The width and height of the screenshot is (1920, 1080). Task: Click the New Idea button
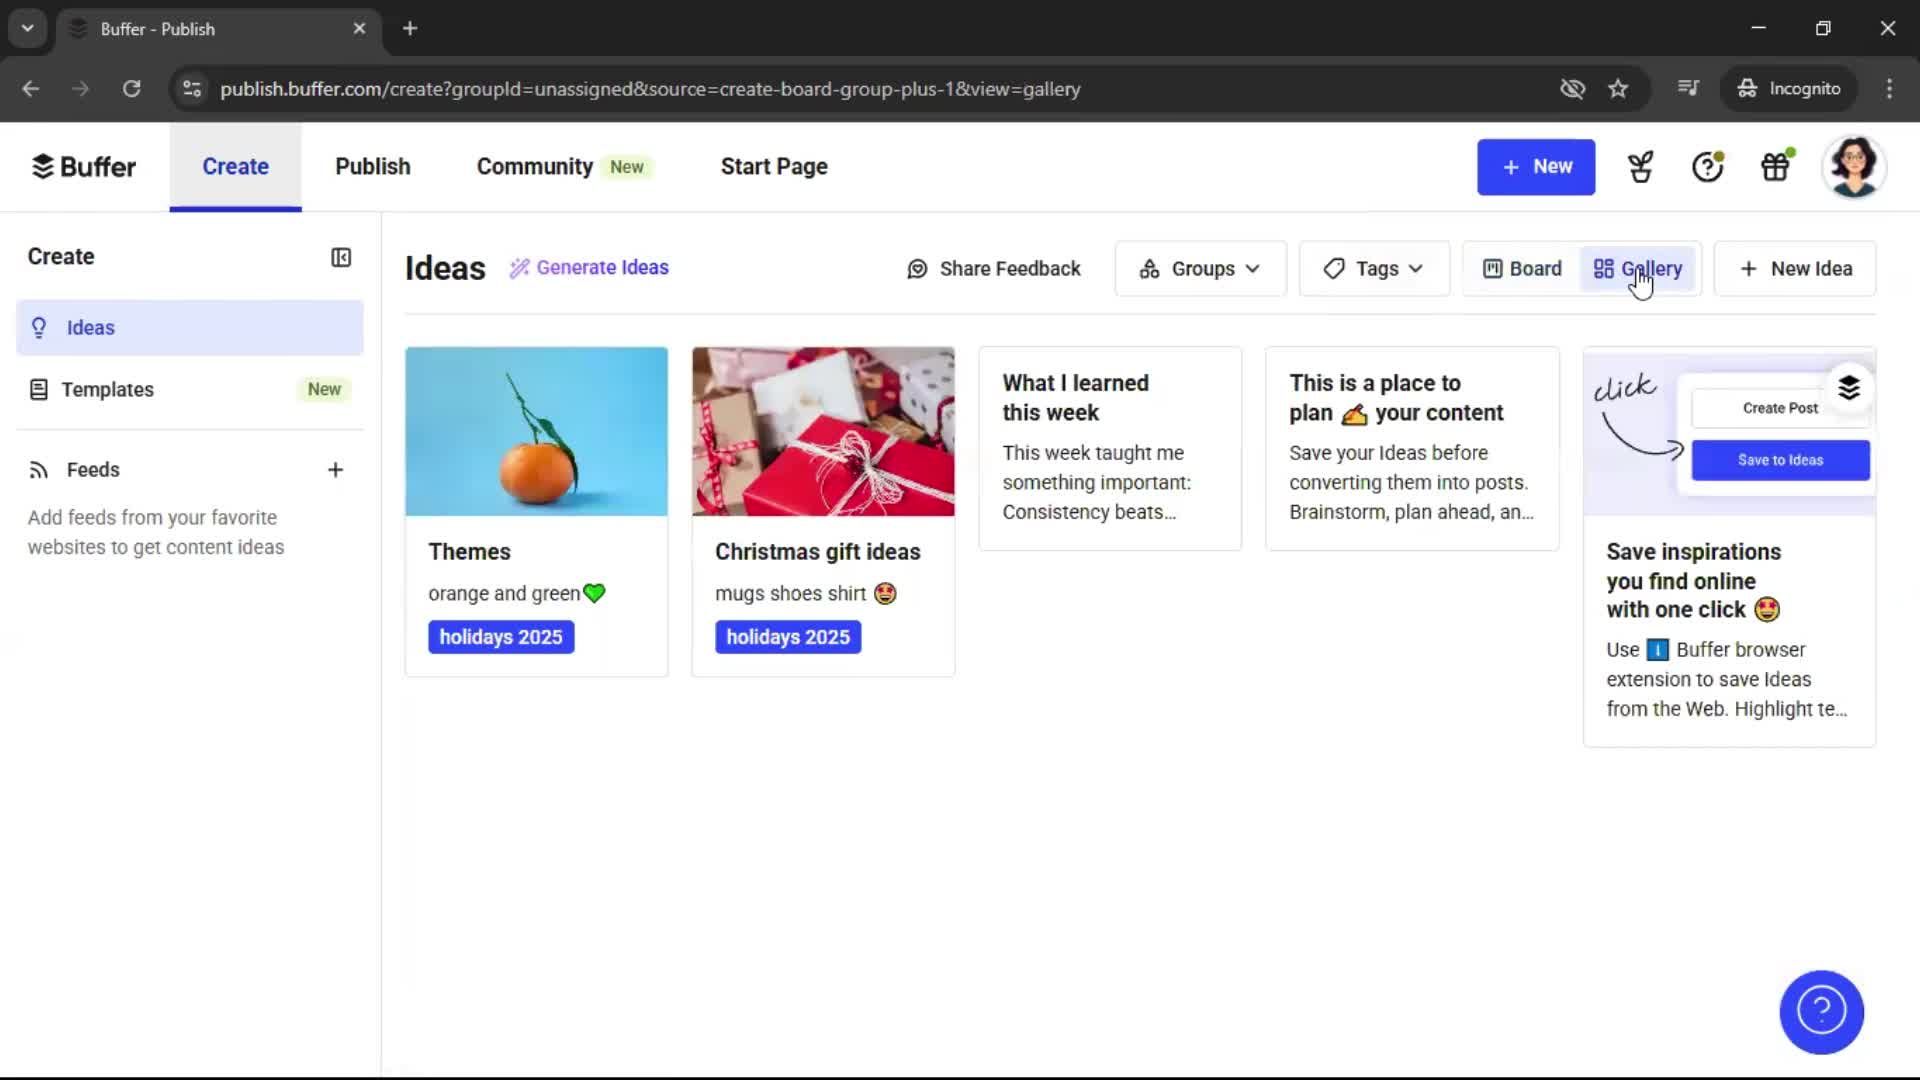pos(1794,268)
